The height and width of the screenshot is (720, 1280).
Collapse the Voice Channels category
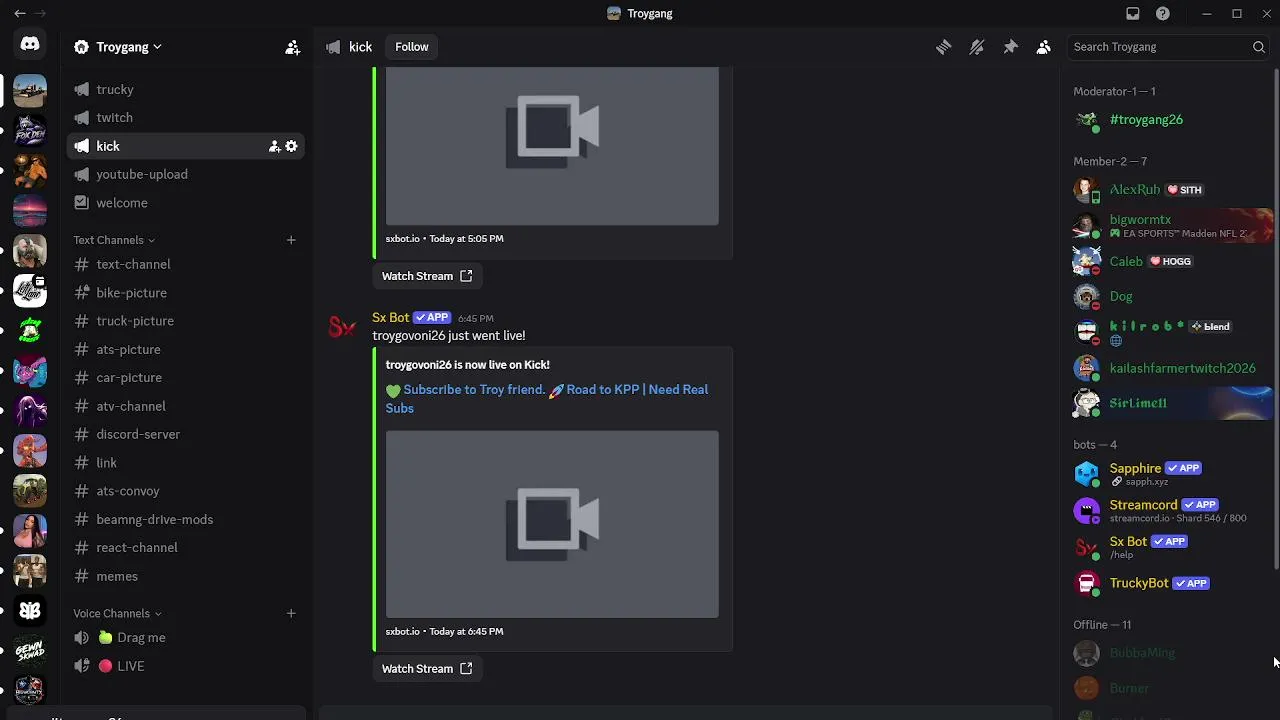tap(117, 613)
